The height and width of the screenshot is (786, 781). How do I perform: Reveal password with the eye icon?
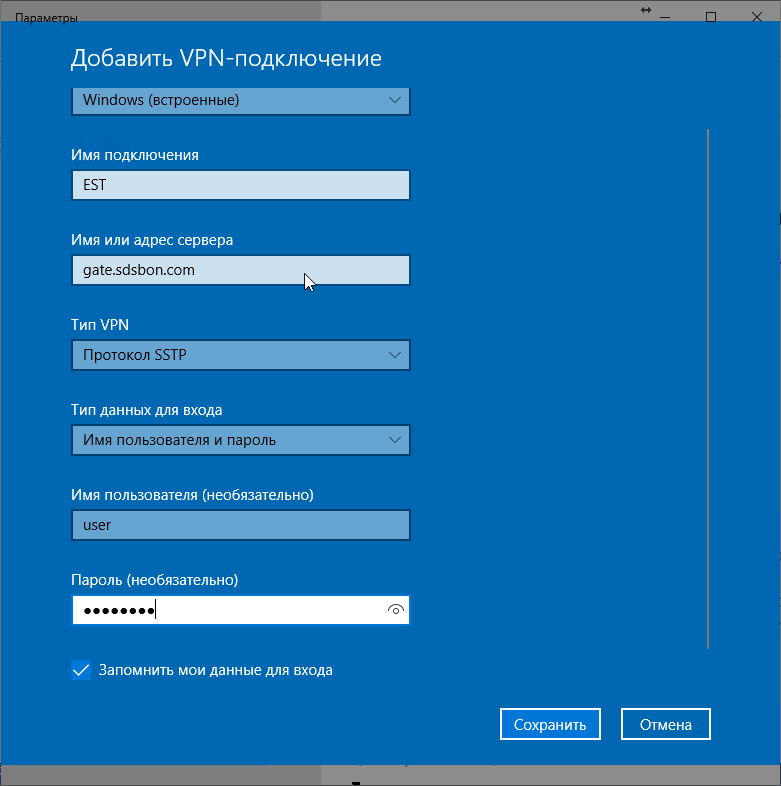396,610
